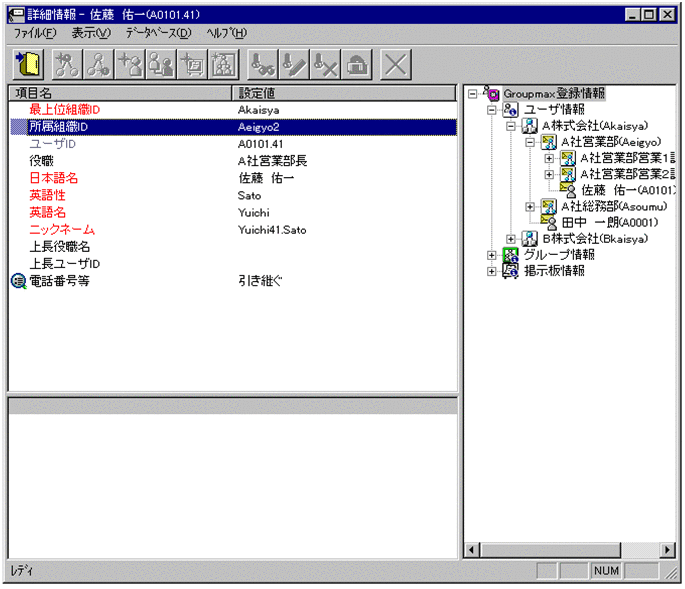685x589 pixels.
Task: Click the exit door toolbar icon
Action: pos(29,65)
